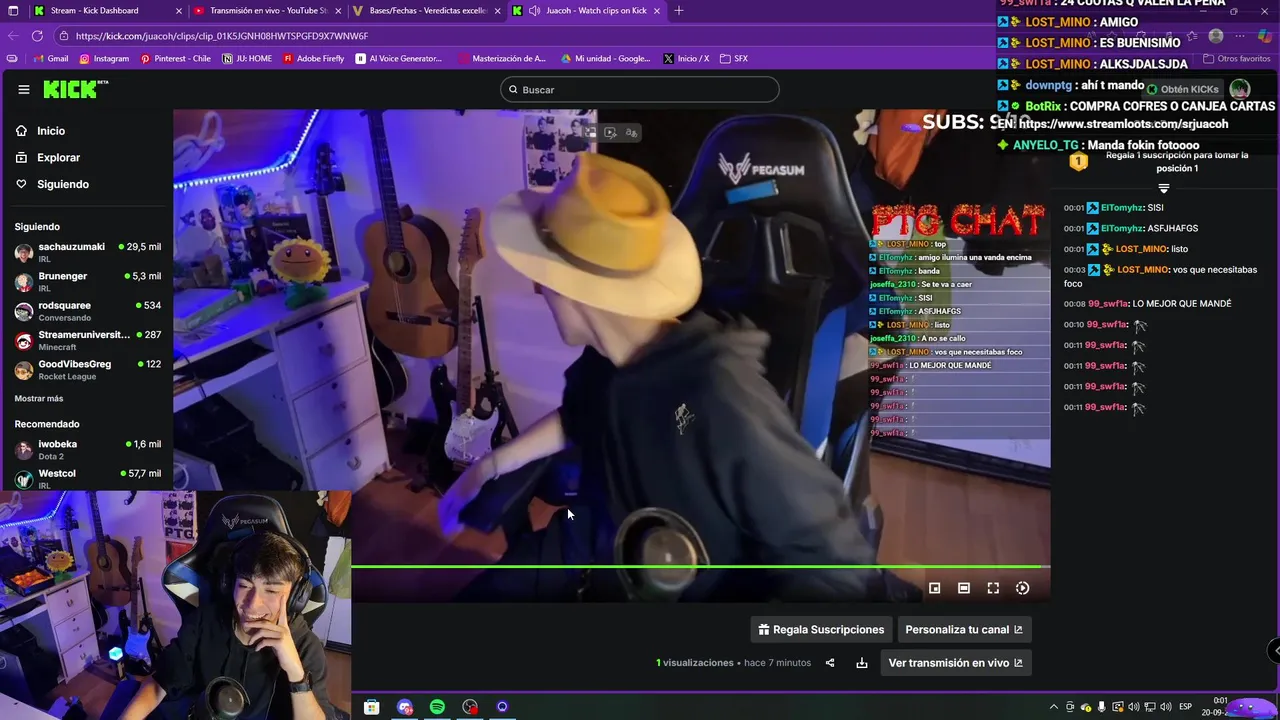This screenshot has height=720, width=1280.
Task: Open GoodVibesGreg channel in sidebar
Action: pos(88,369)
